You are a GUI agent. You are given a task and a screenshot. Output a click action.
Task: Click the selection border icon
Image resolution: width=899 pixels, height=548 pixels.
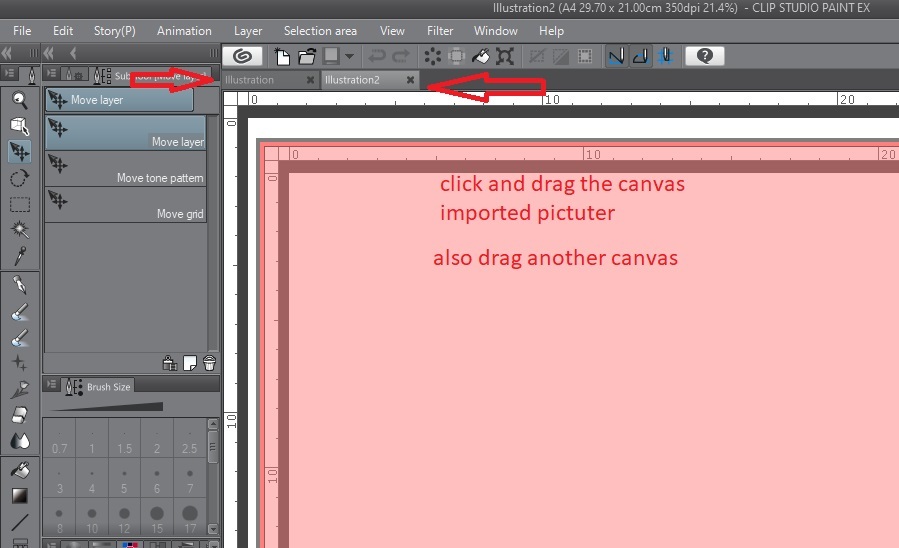point(585,56)
